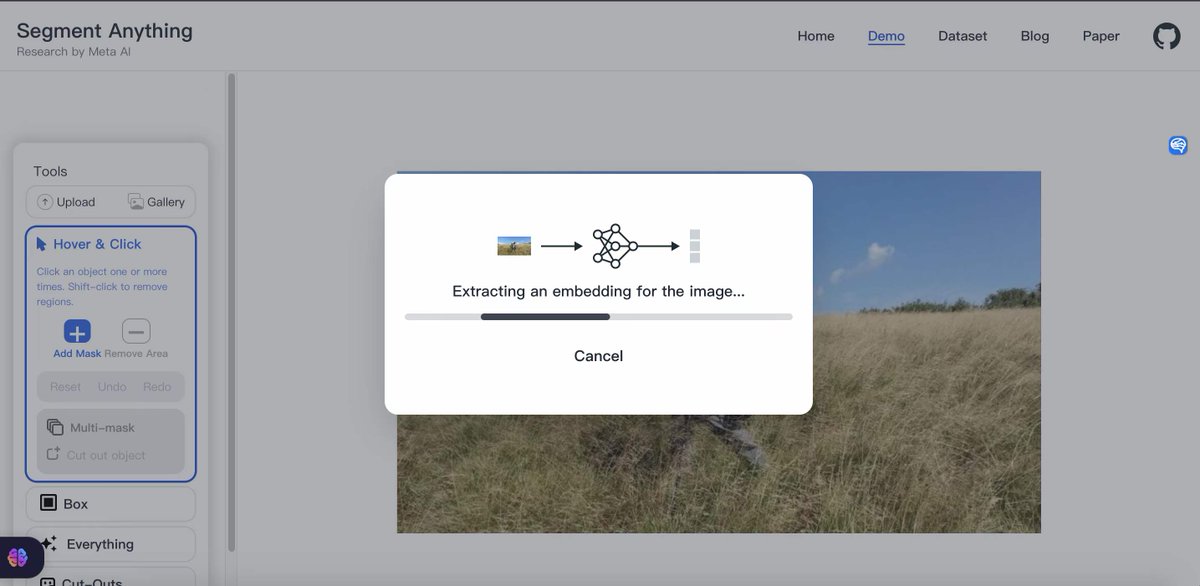The image size is (1200, 586).
Task: Click the Segment Anything title
Action: [105, 30]
